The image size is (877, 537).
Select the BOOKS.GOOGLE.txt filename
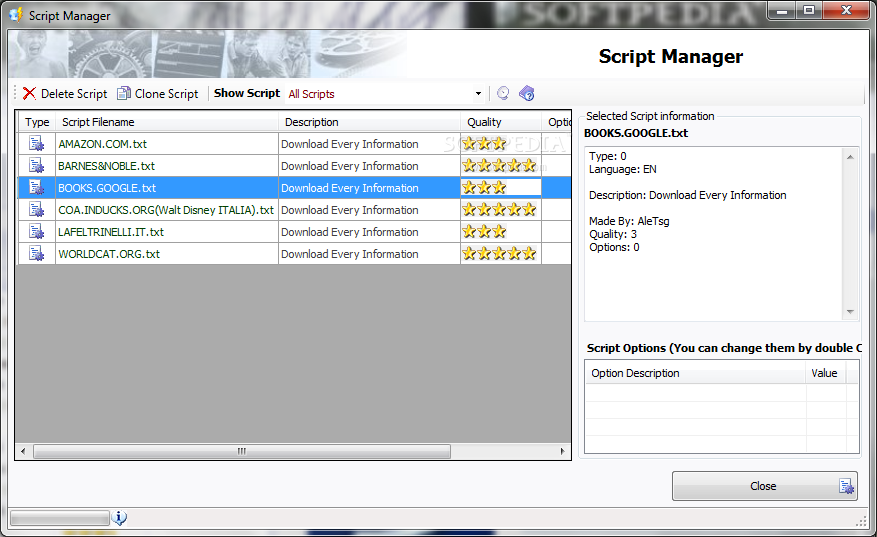coord(107,188)
